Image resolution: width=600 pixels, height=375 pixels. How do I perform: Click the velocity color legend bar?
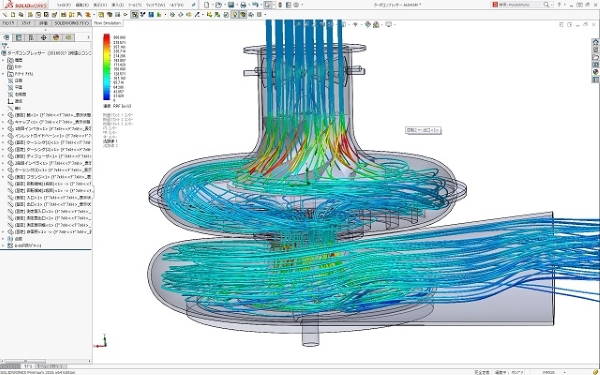(x=106, y=67)
